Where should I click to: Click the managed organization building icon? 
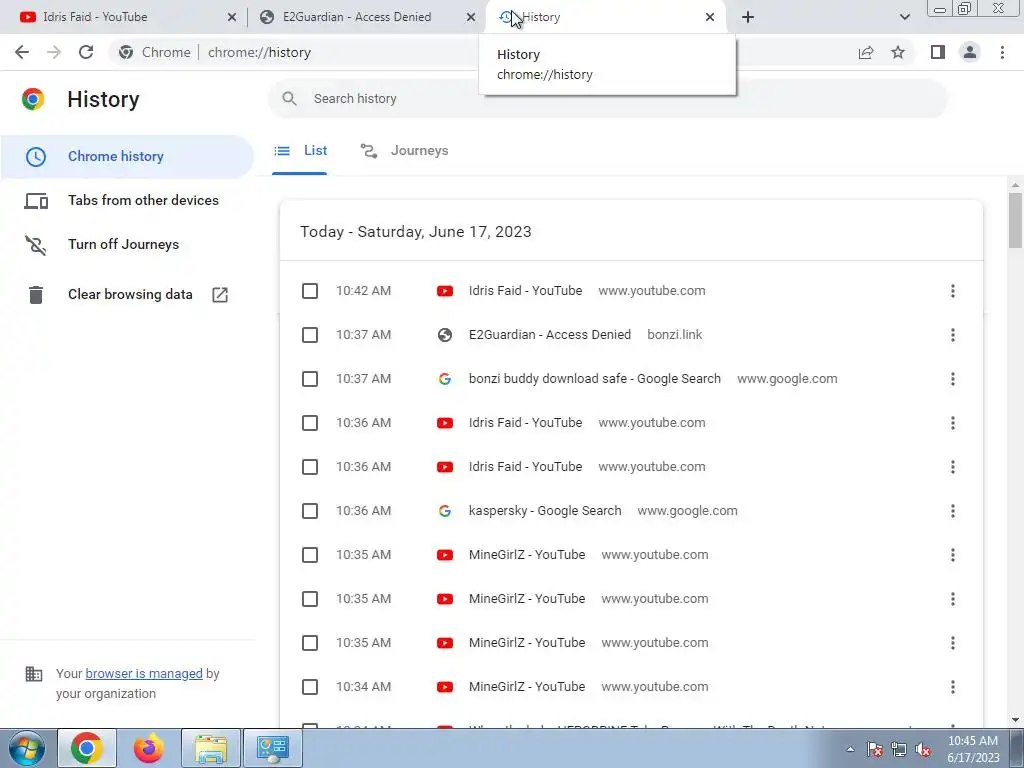pyautogui.click(x=33, y=673)
